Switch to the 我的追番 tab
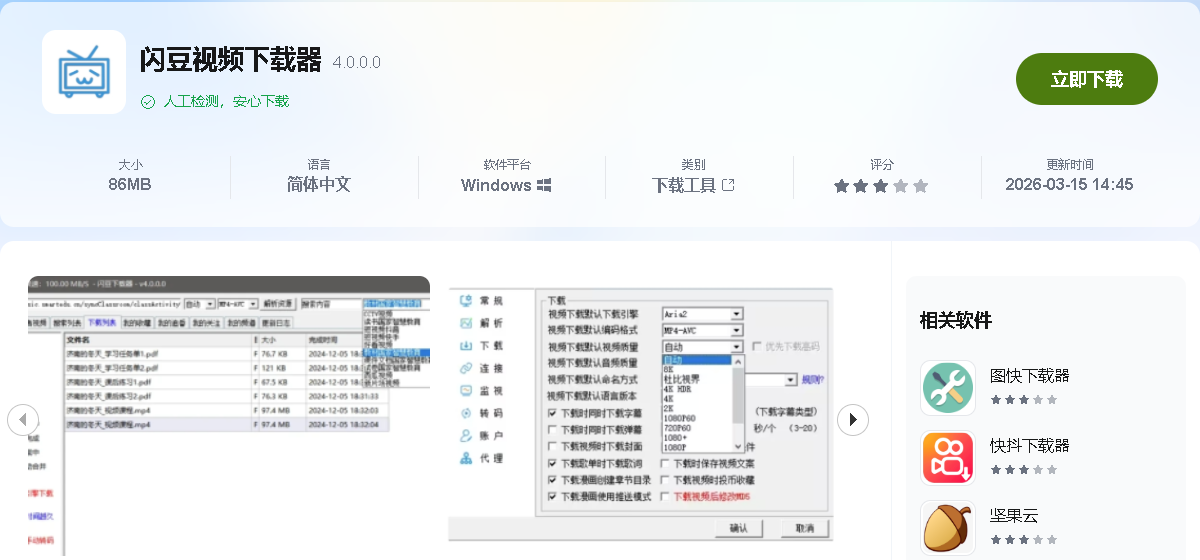 [171, 323]
